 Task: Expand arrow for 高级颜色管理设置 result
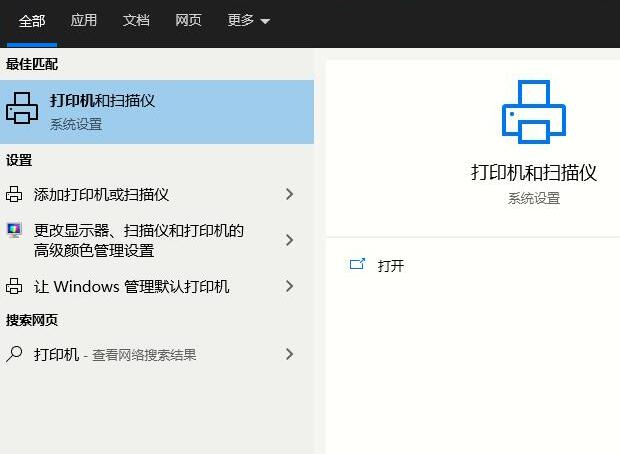point(289,240)
